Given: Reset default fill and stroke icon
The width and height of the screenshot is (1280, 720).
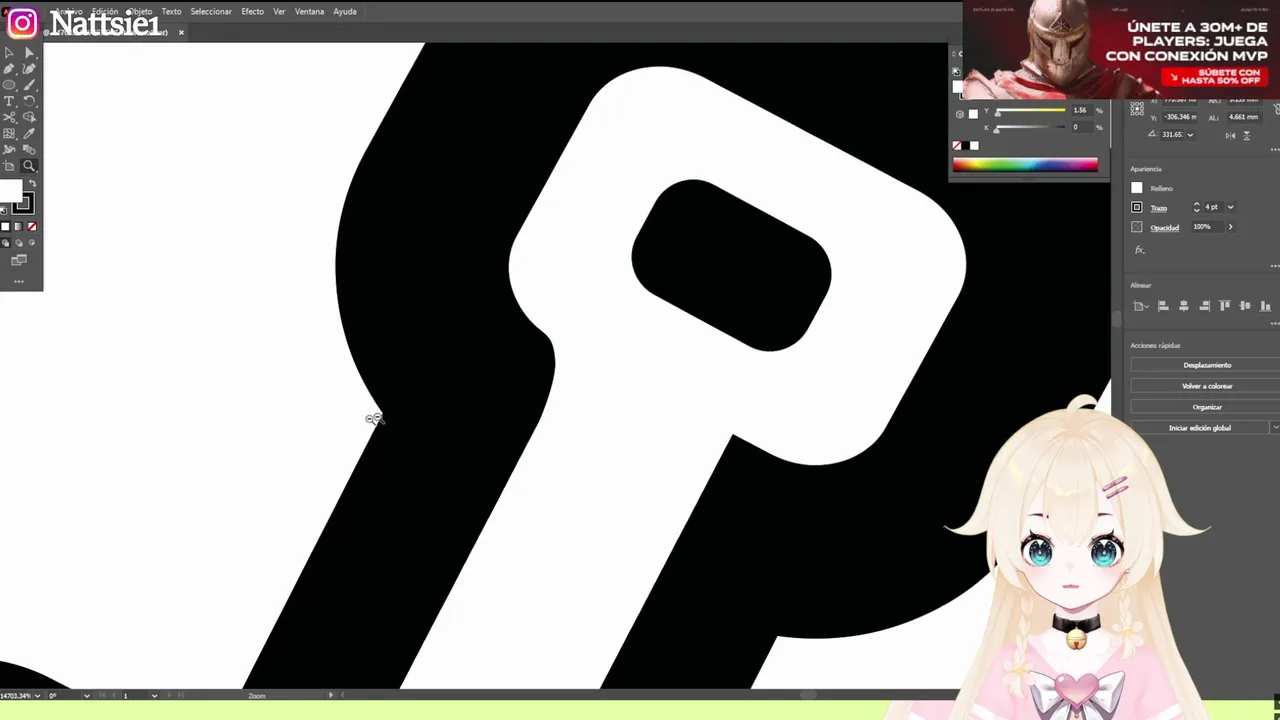Looking at the screenshot, I should coord(4,211).
